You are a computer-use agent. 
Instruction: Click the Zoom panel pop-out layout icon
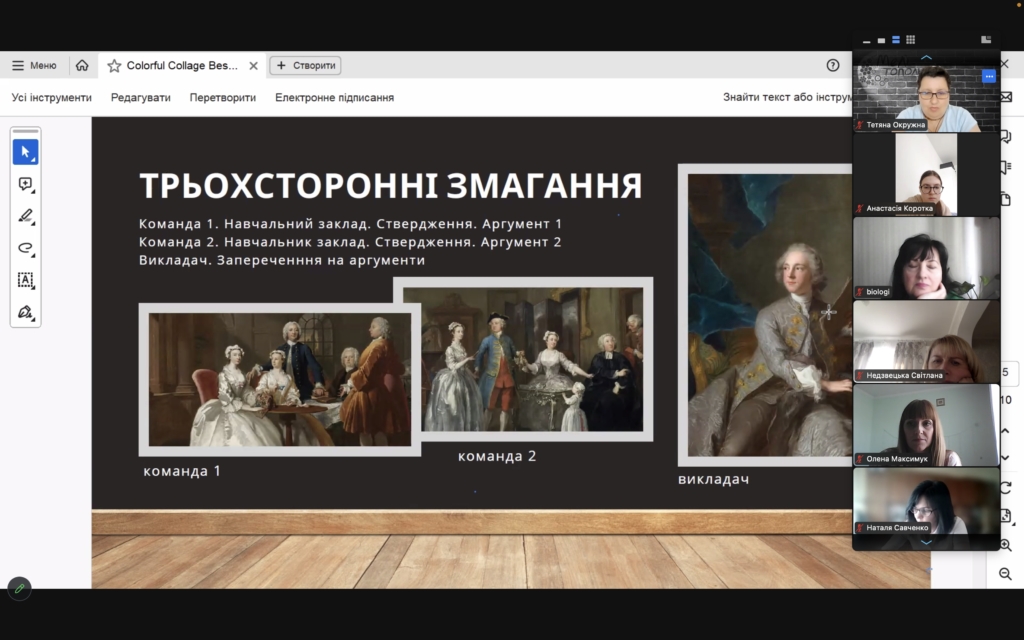[986, 40]
